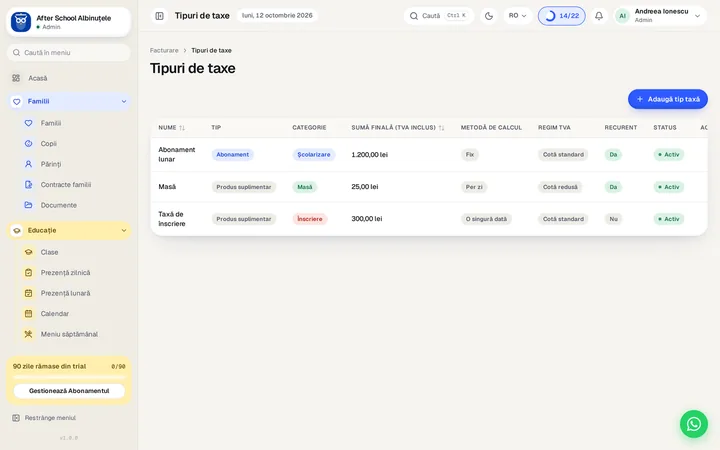Click the Prezență zilnică clipboard icon

28,273
